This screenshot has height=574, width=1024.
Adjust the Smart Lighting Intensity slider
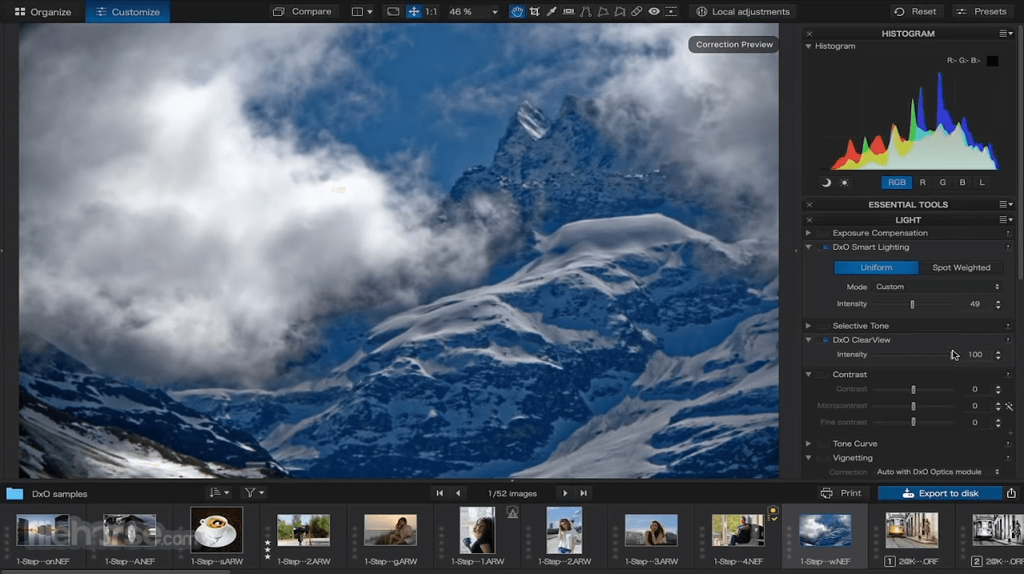(911, 304)
